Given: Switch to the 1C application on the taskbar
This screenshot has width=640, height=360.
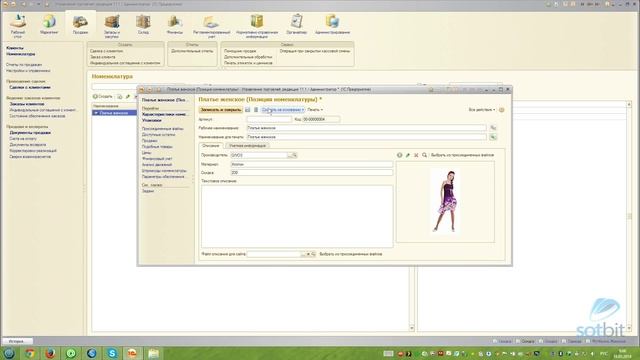Looking at the screenshot, I should coord(133,353).
